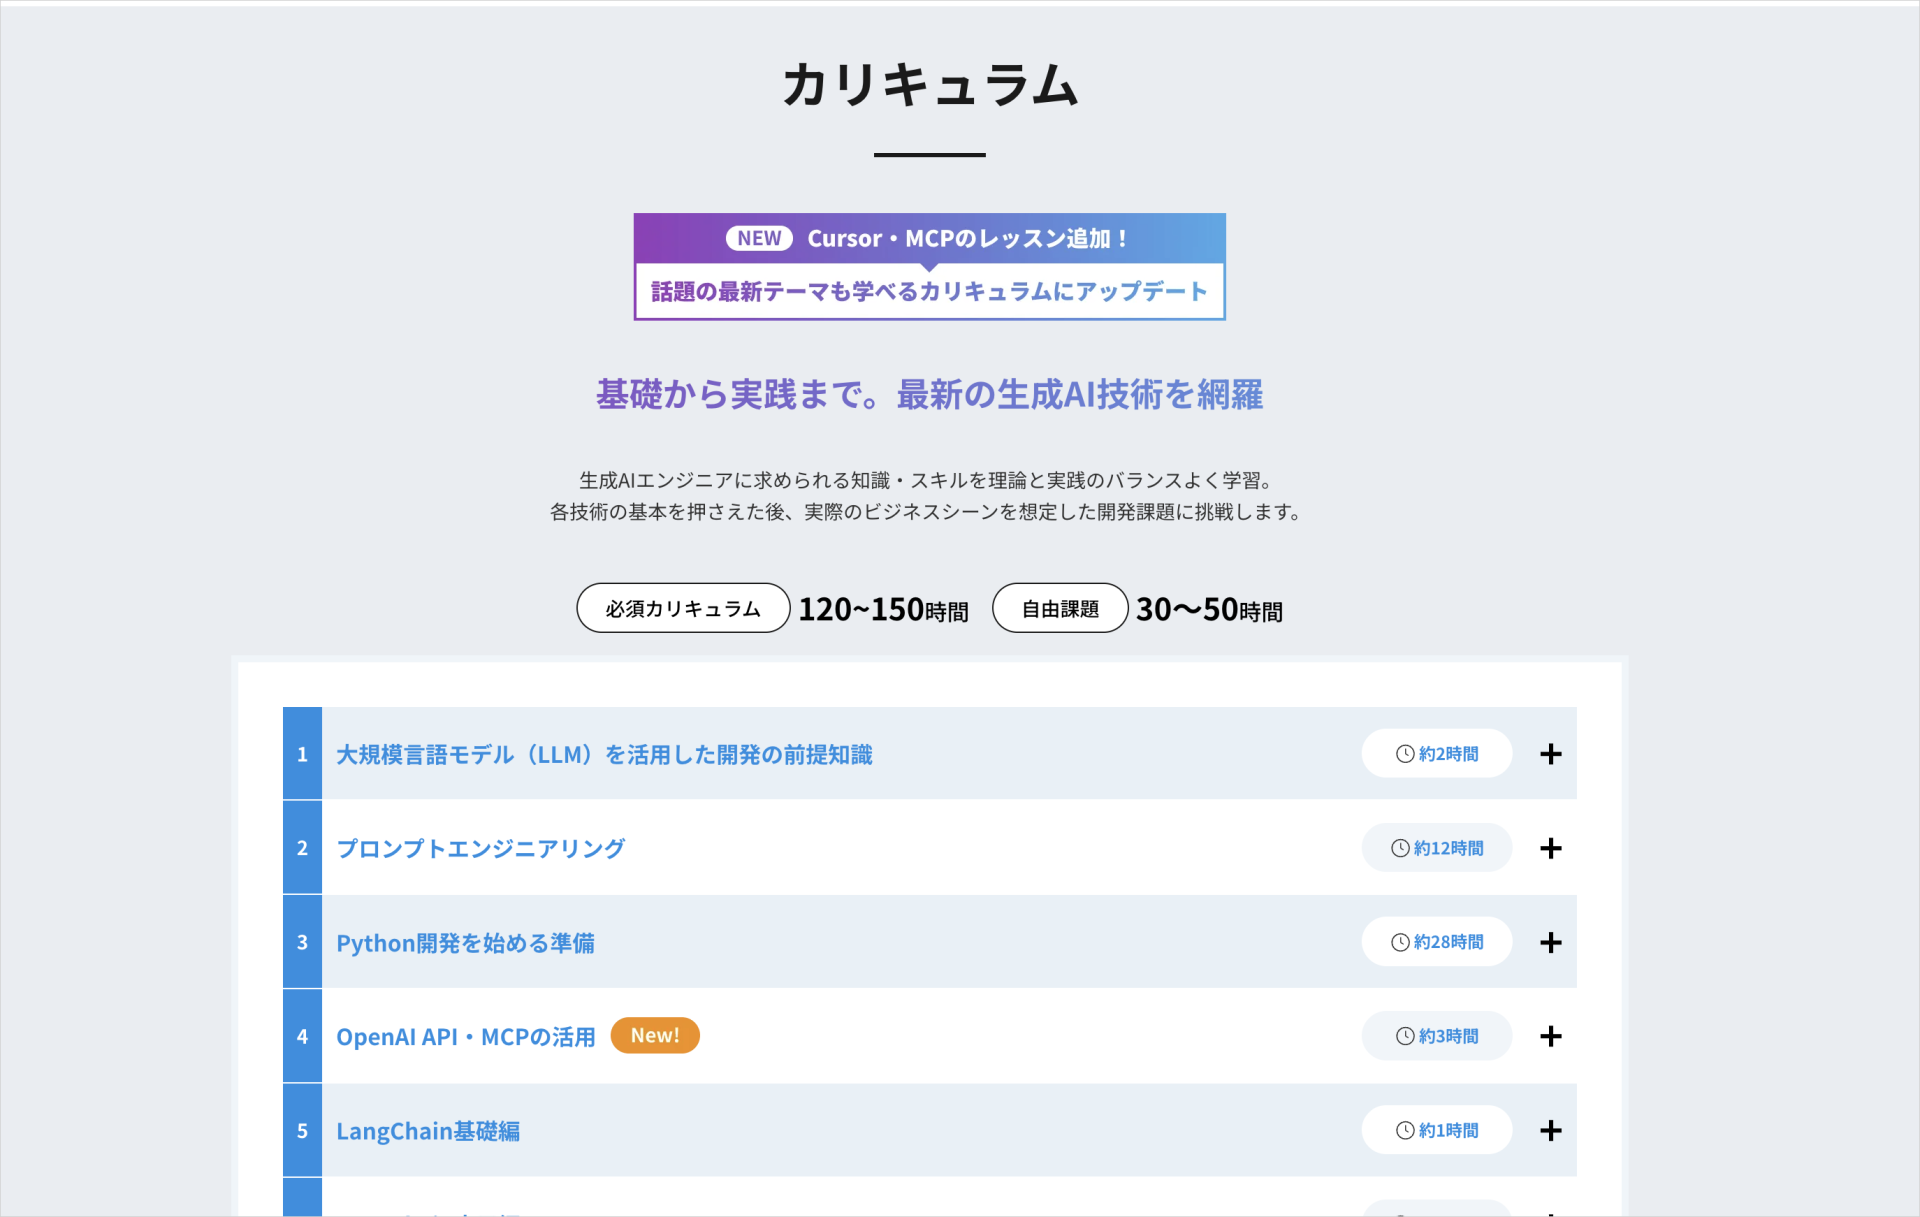
Task: Click the heading 基礎から実践まで。最新の生成AI技術を網羅
Action: tap(929, 394)
